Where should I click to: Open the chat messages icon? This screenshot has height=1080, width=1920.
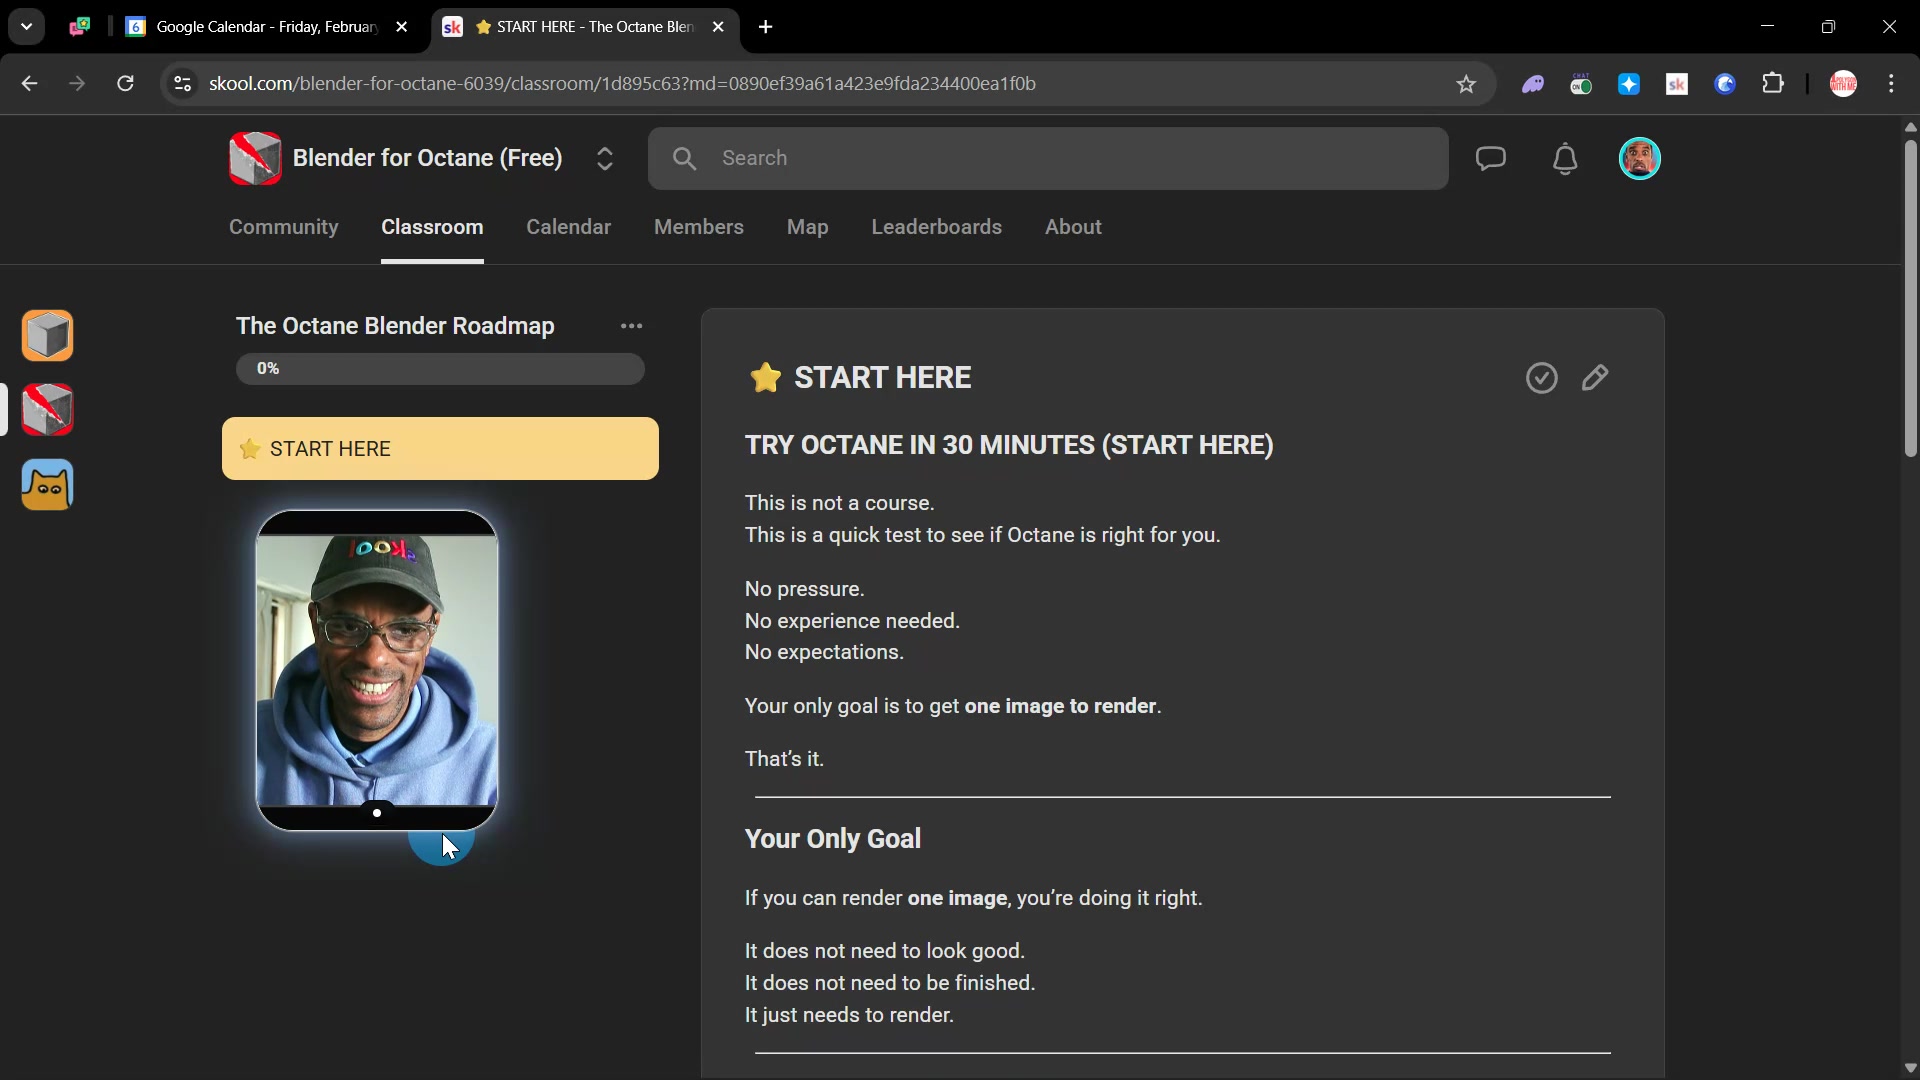[1490, 158]
